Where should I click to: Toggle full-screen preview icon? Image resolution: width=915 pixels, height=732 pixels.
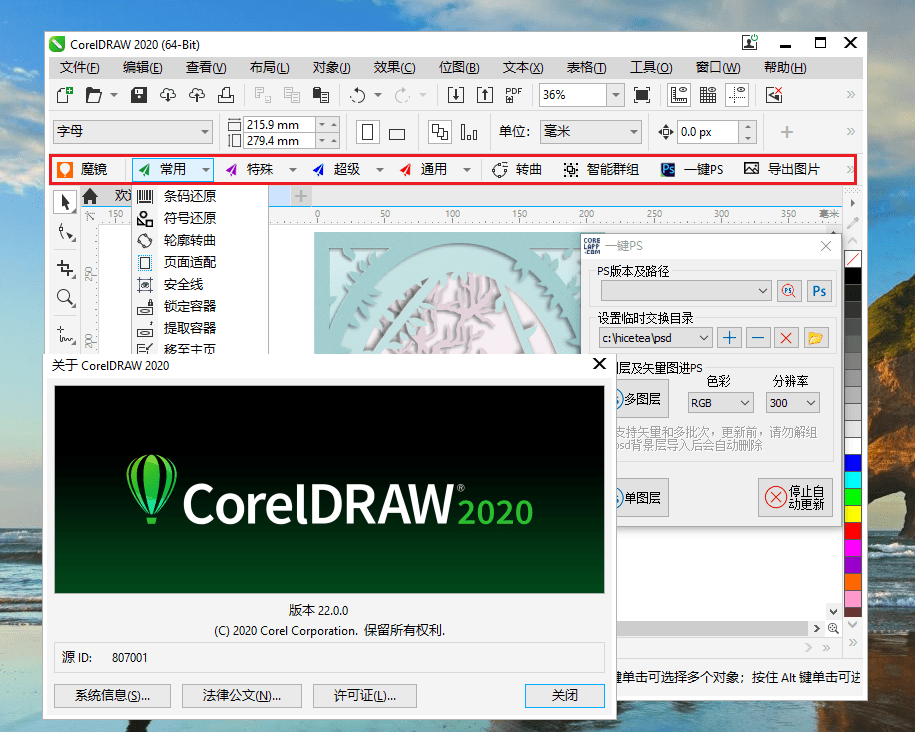(642, 95)
